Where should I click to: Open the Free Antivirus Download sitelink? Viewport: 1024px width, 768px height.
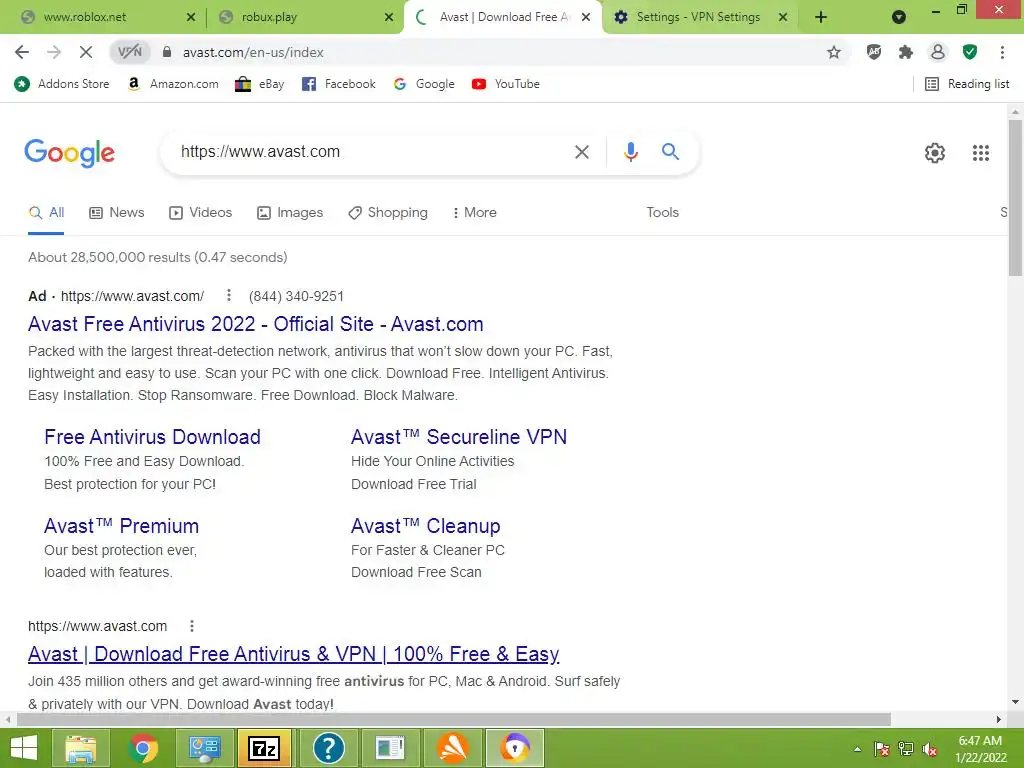coord(152,437)
